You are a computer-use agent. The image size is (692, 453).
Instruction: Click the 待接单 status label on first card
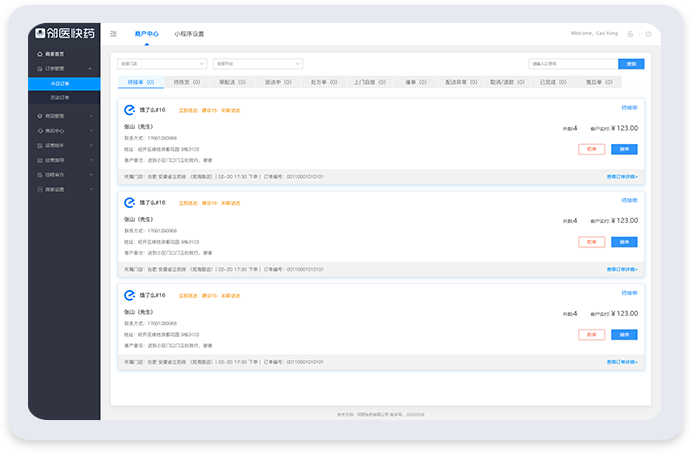(x=629, y=108)
